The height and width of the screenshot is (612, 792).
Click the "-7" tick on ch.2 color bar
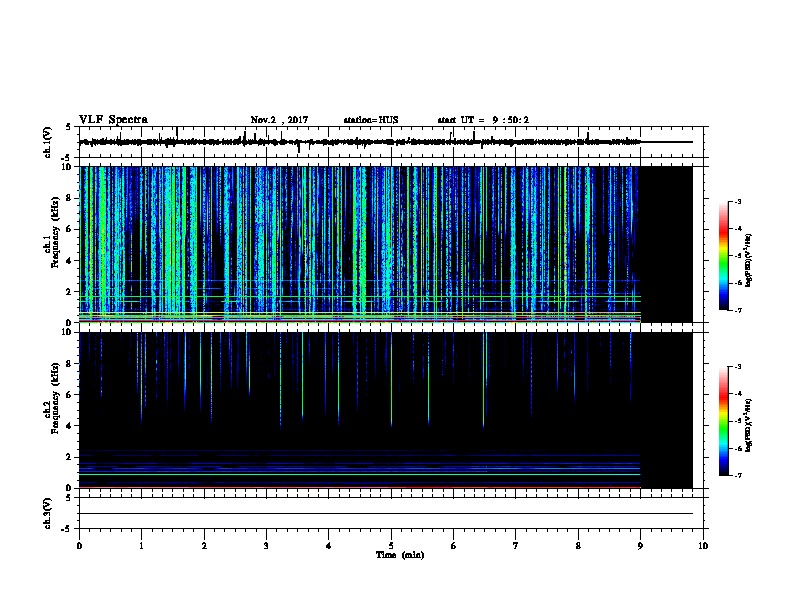[x=737, y=475]
